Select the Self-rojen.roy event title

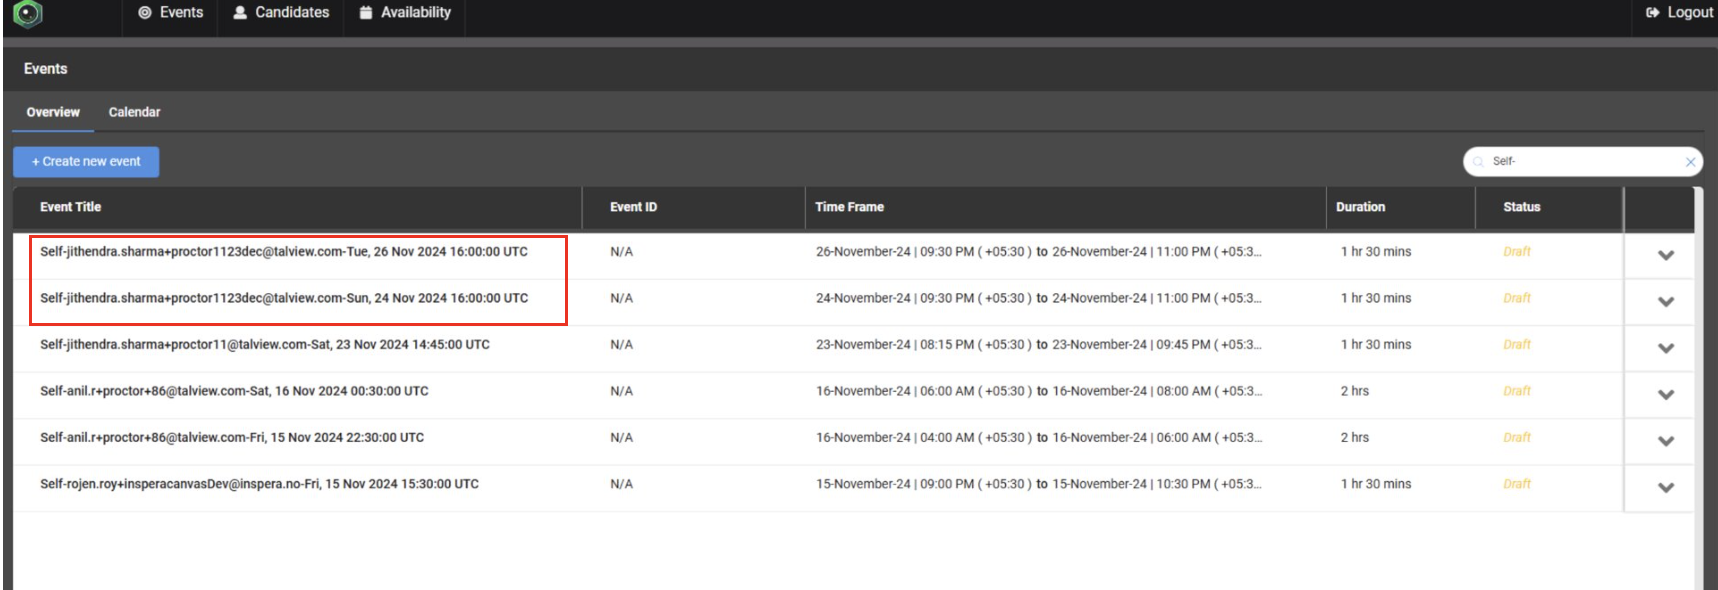click(259, 484)
